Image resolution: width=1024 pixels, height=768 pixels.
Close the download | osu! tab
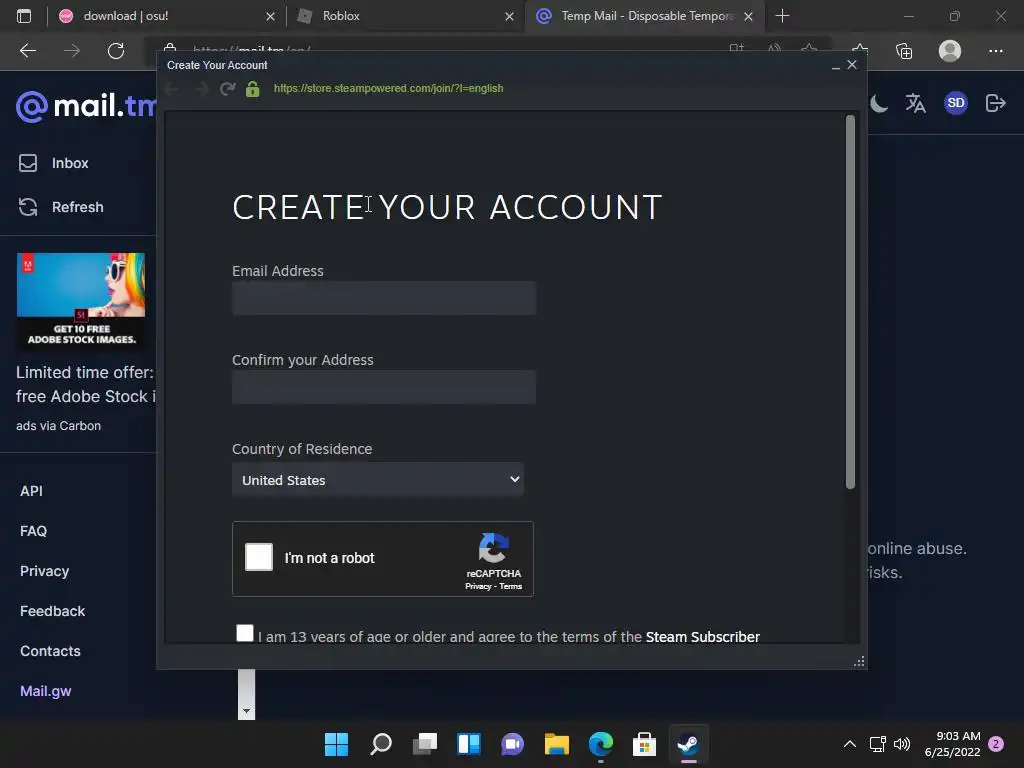point(270,16)
